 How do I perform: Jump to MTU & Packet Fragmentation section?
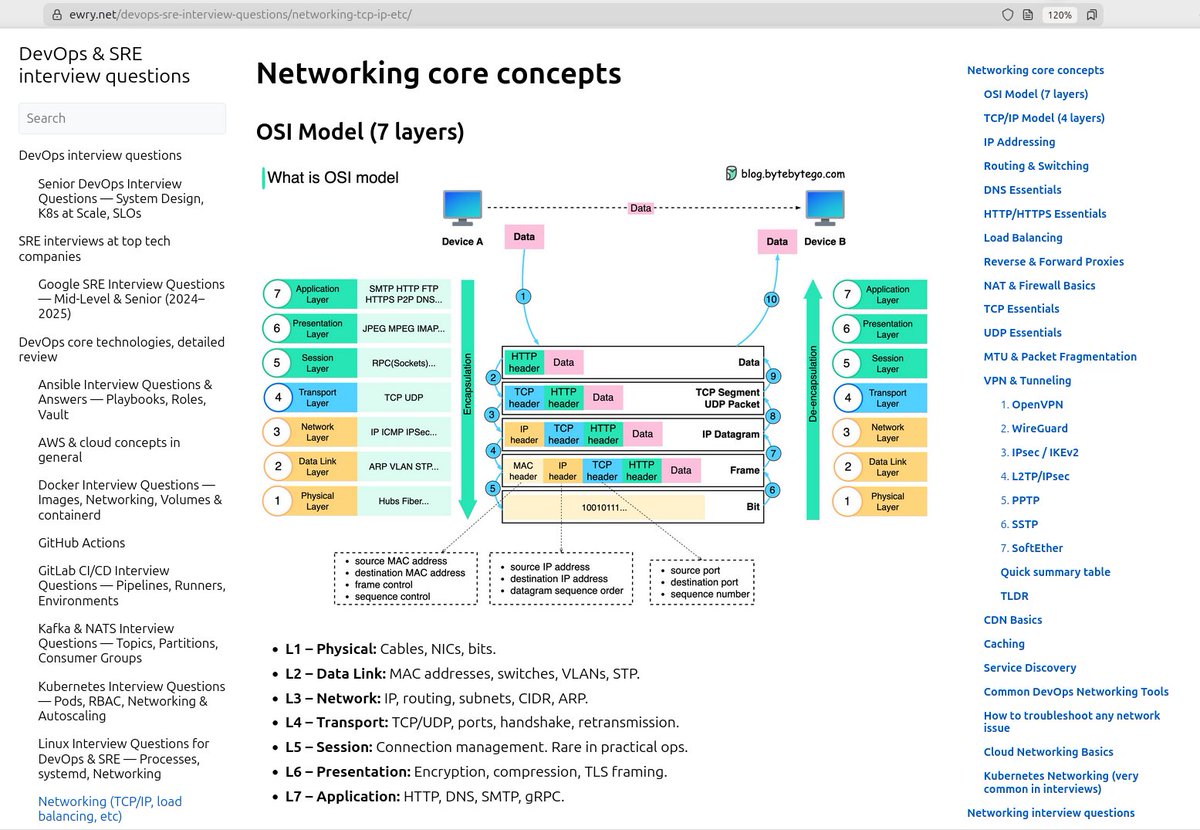(1060, 357)
